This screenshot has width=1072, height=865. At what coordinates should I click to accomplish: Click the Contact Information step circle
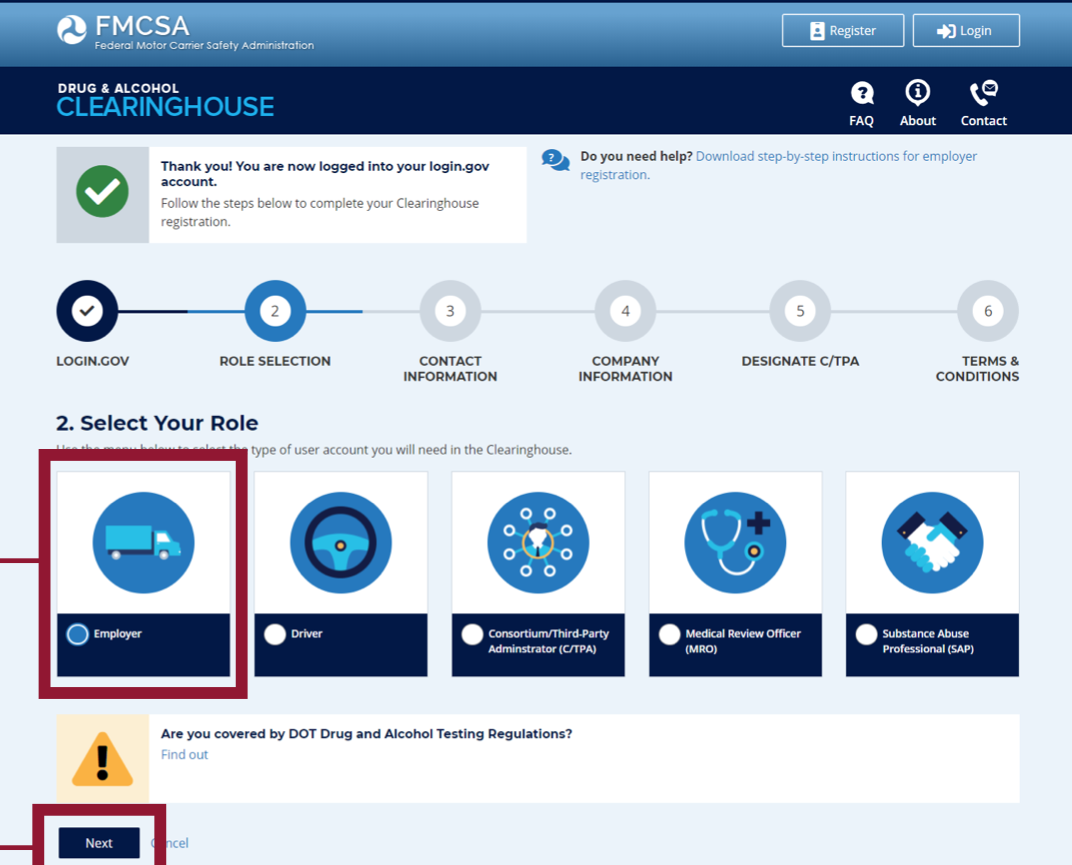(x=450, y=310)
